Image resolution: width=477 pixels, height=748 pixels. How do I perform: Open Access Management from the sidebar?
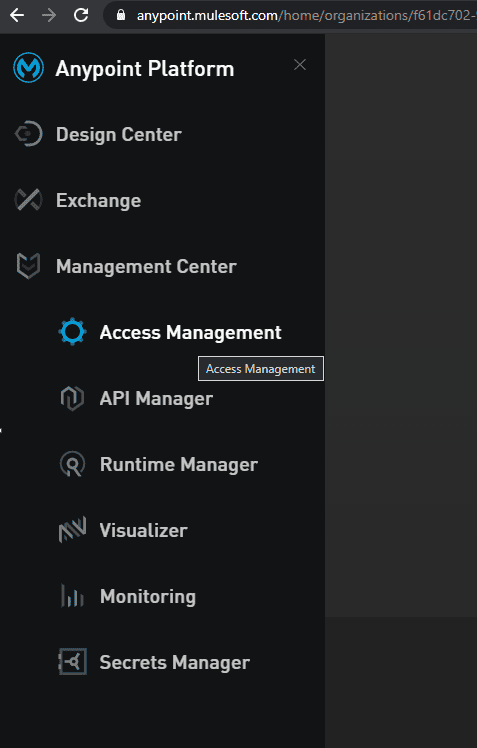click(x=190, y=332)
